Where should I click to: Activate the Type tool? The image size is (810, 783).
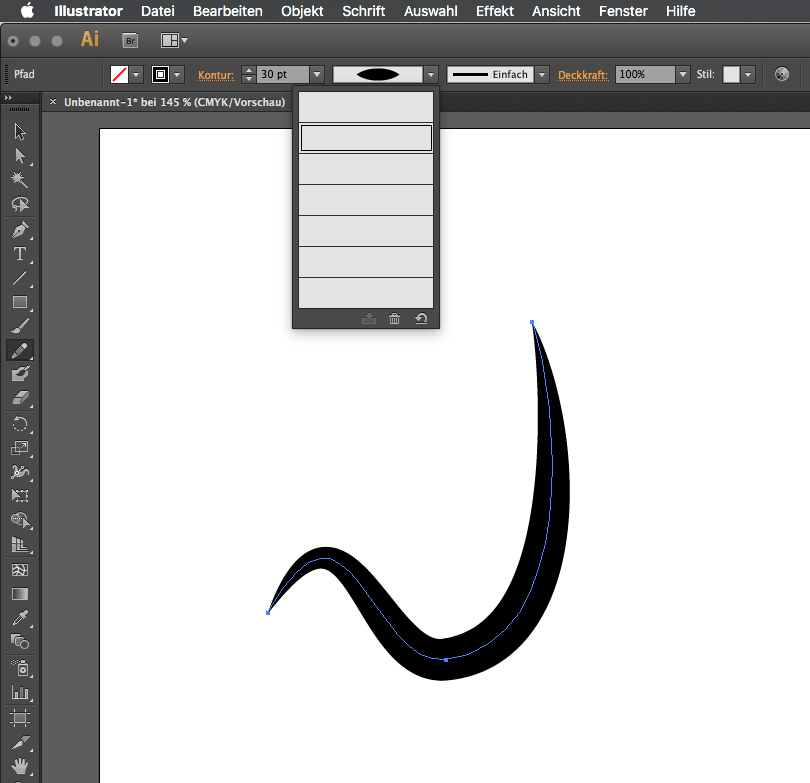pyautogui.click(x=20, y=254)
